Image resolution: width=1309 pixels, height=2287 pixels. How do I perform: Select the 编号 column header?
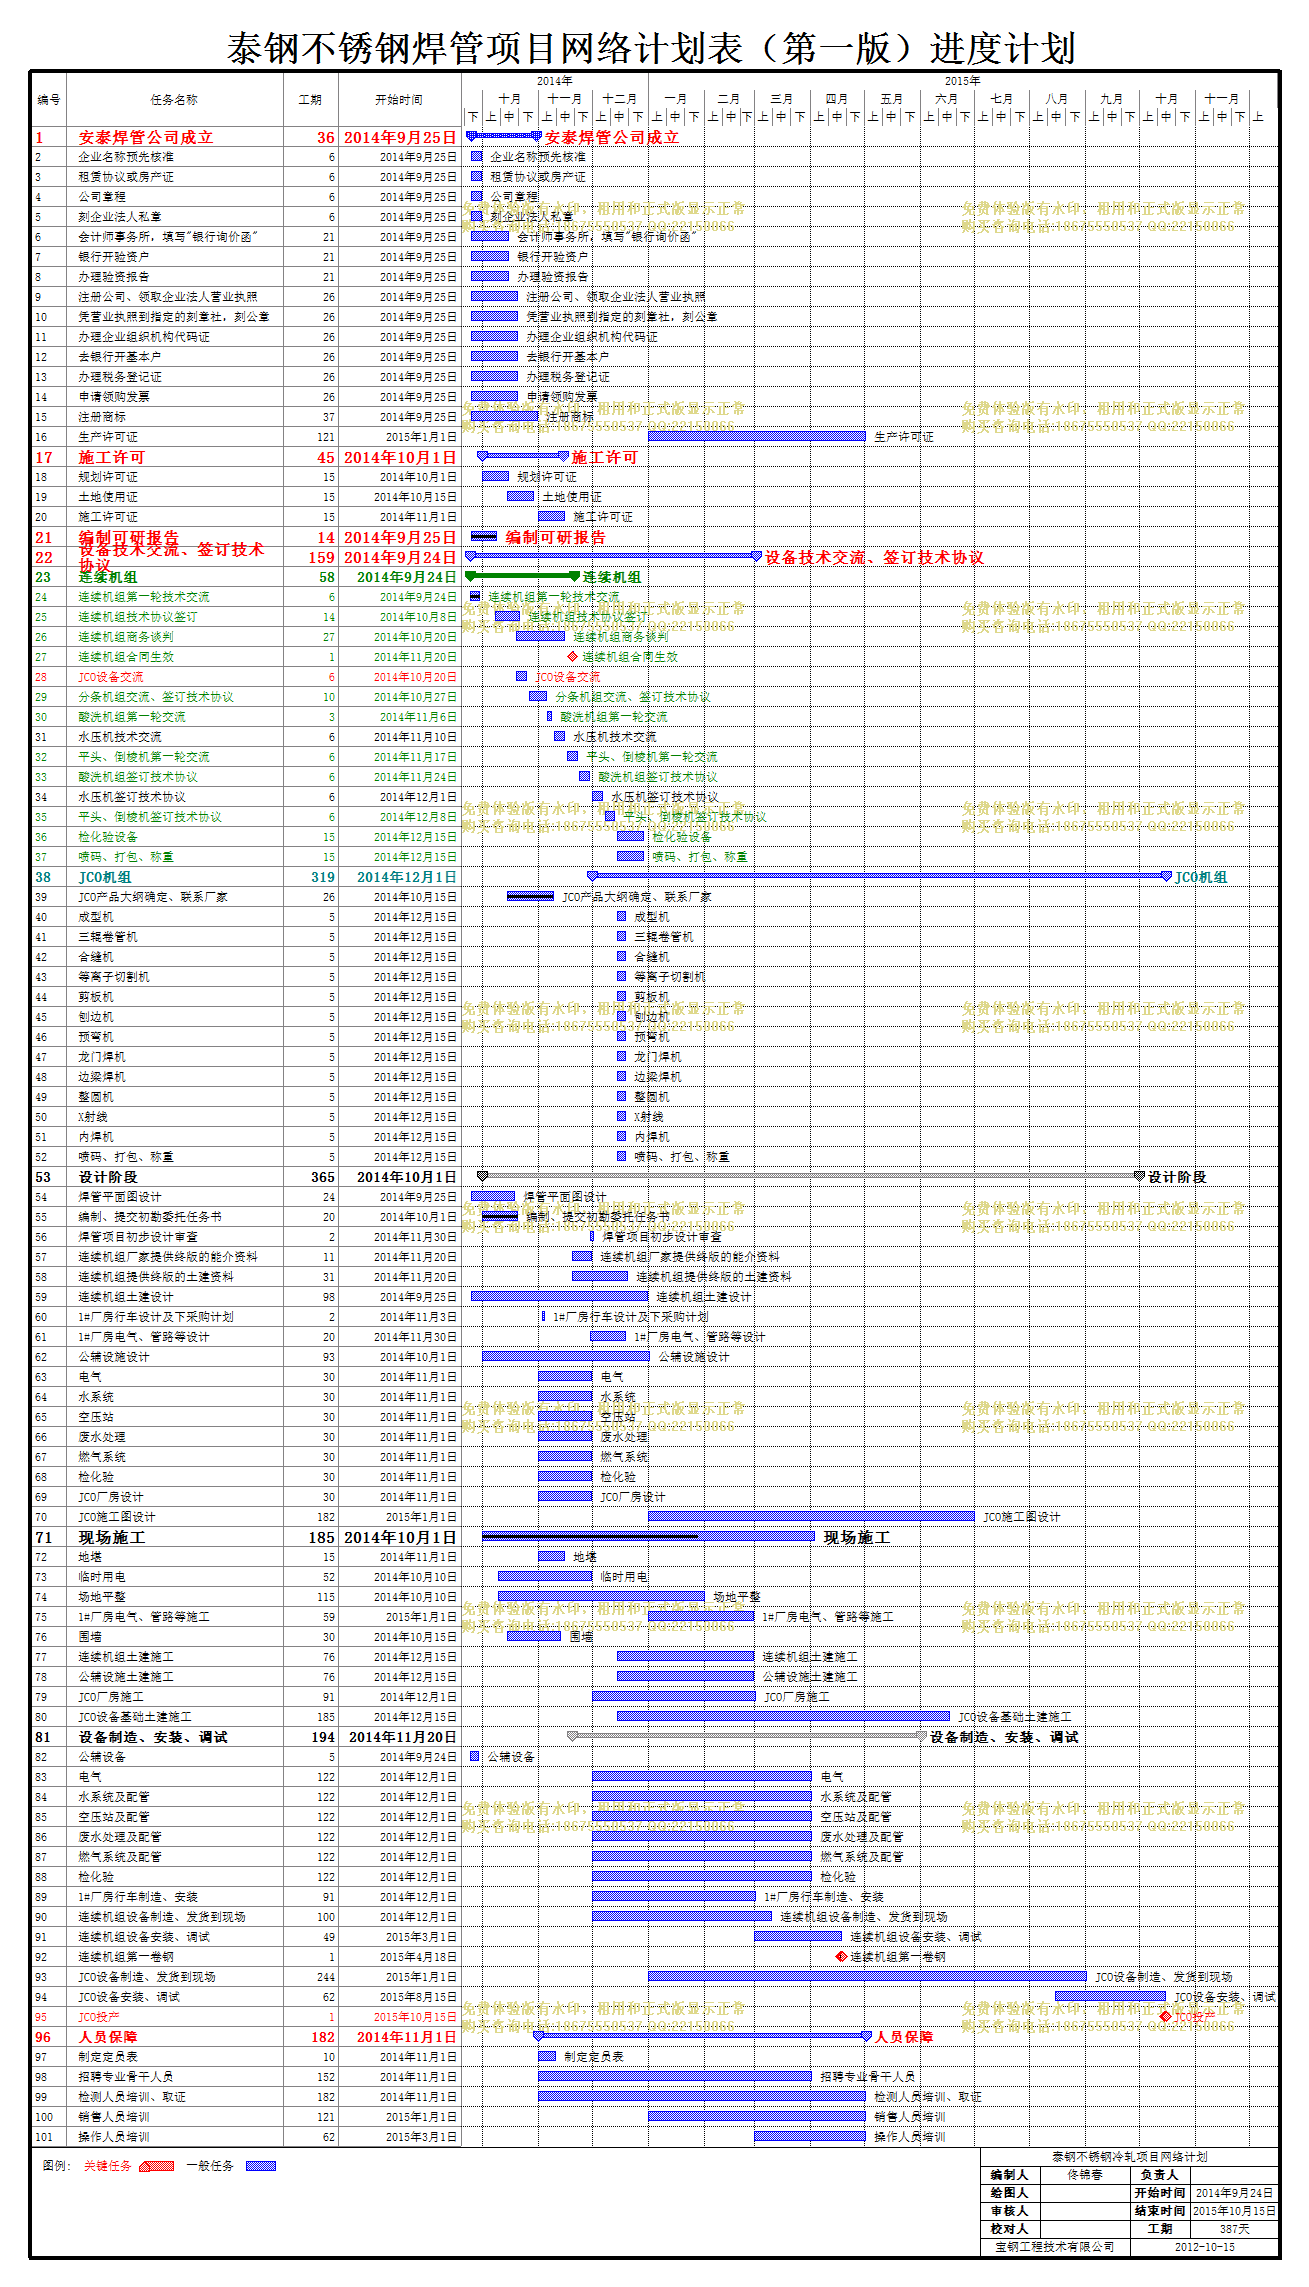click(x=49, y=100)
